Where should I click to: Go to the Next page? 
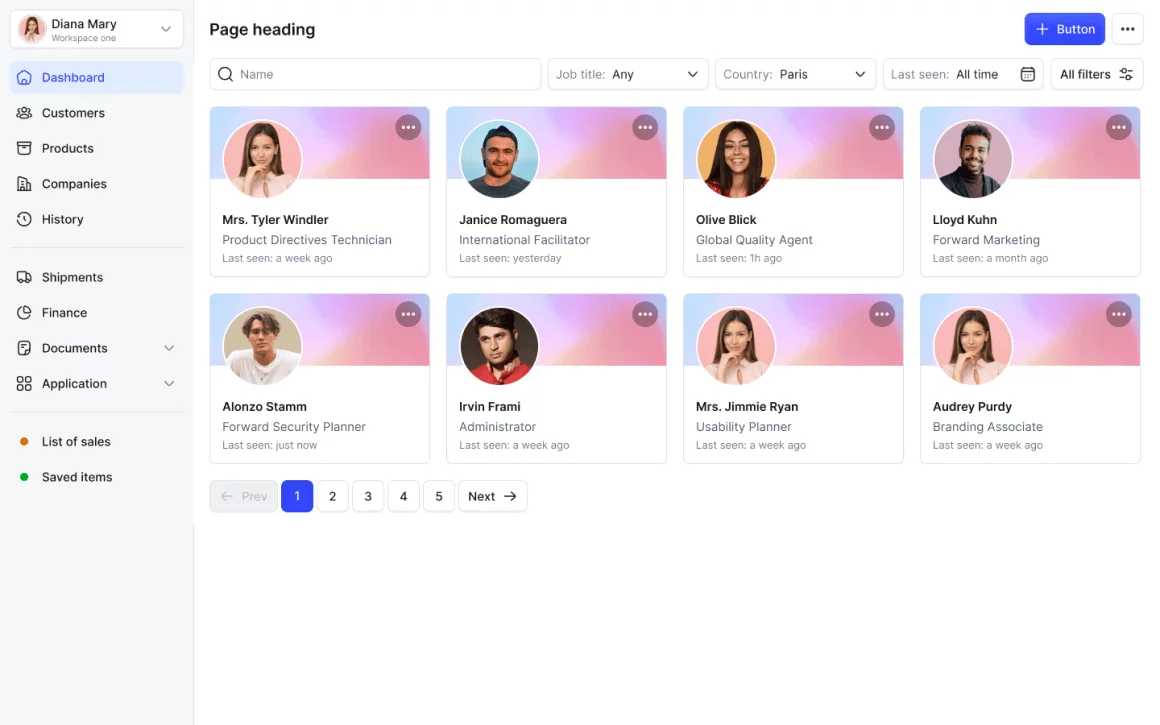[492, 496]
